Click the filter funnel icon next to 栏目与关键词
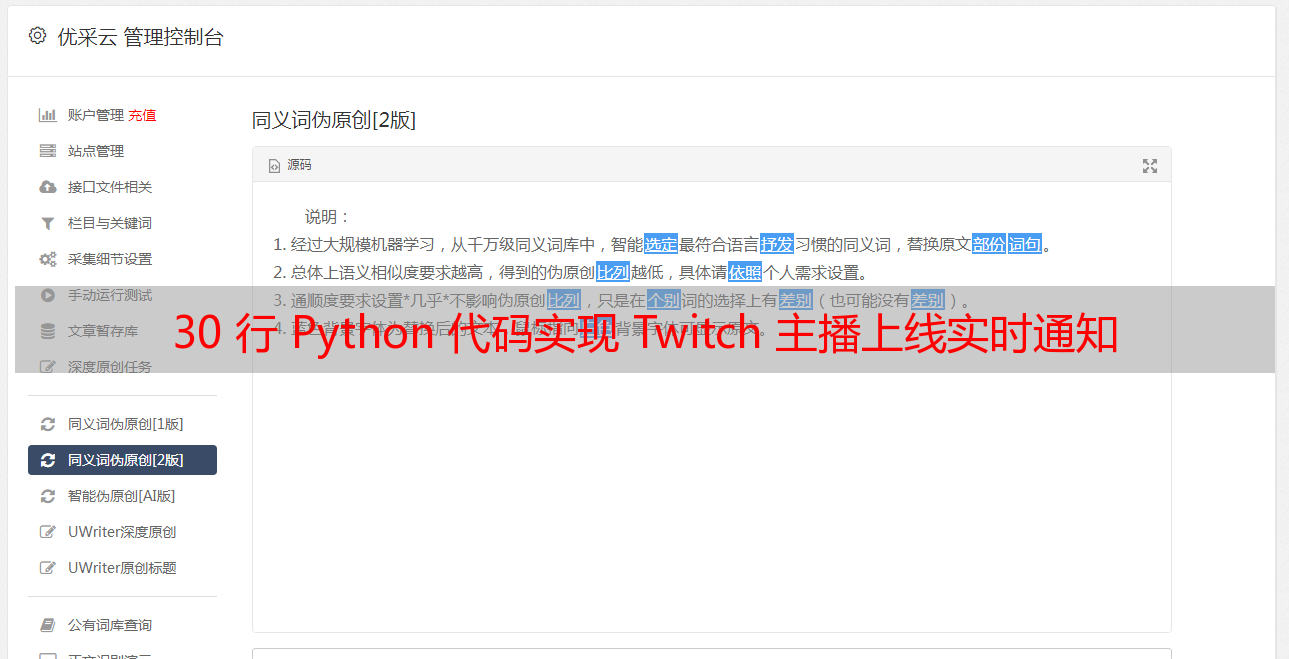Screen dimensions: 1289x659 click(x=47, y=223)
